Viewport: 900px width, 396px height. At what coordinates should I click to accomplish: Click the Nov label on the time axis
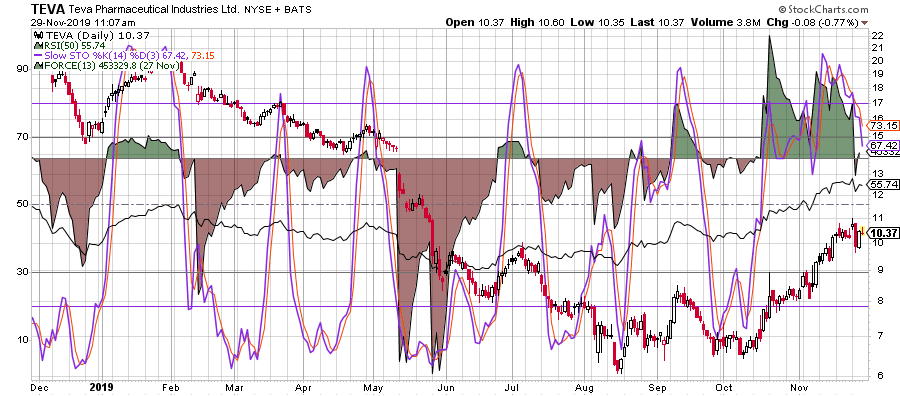800,387
